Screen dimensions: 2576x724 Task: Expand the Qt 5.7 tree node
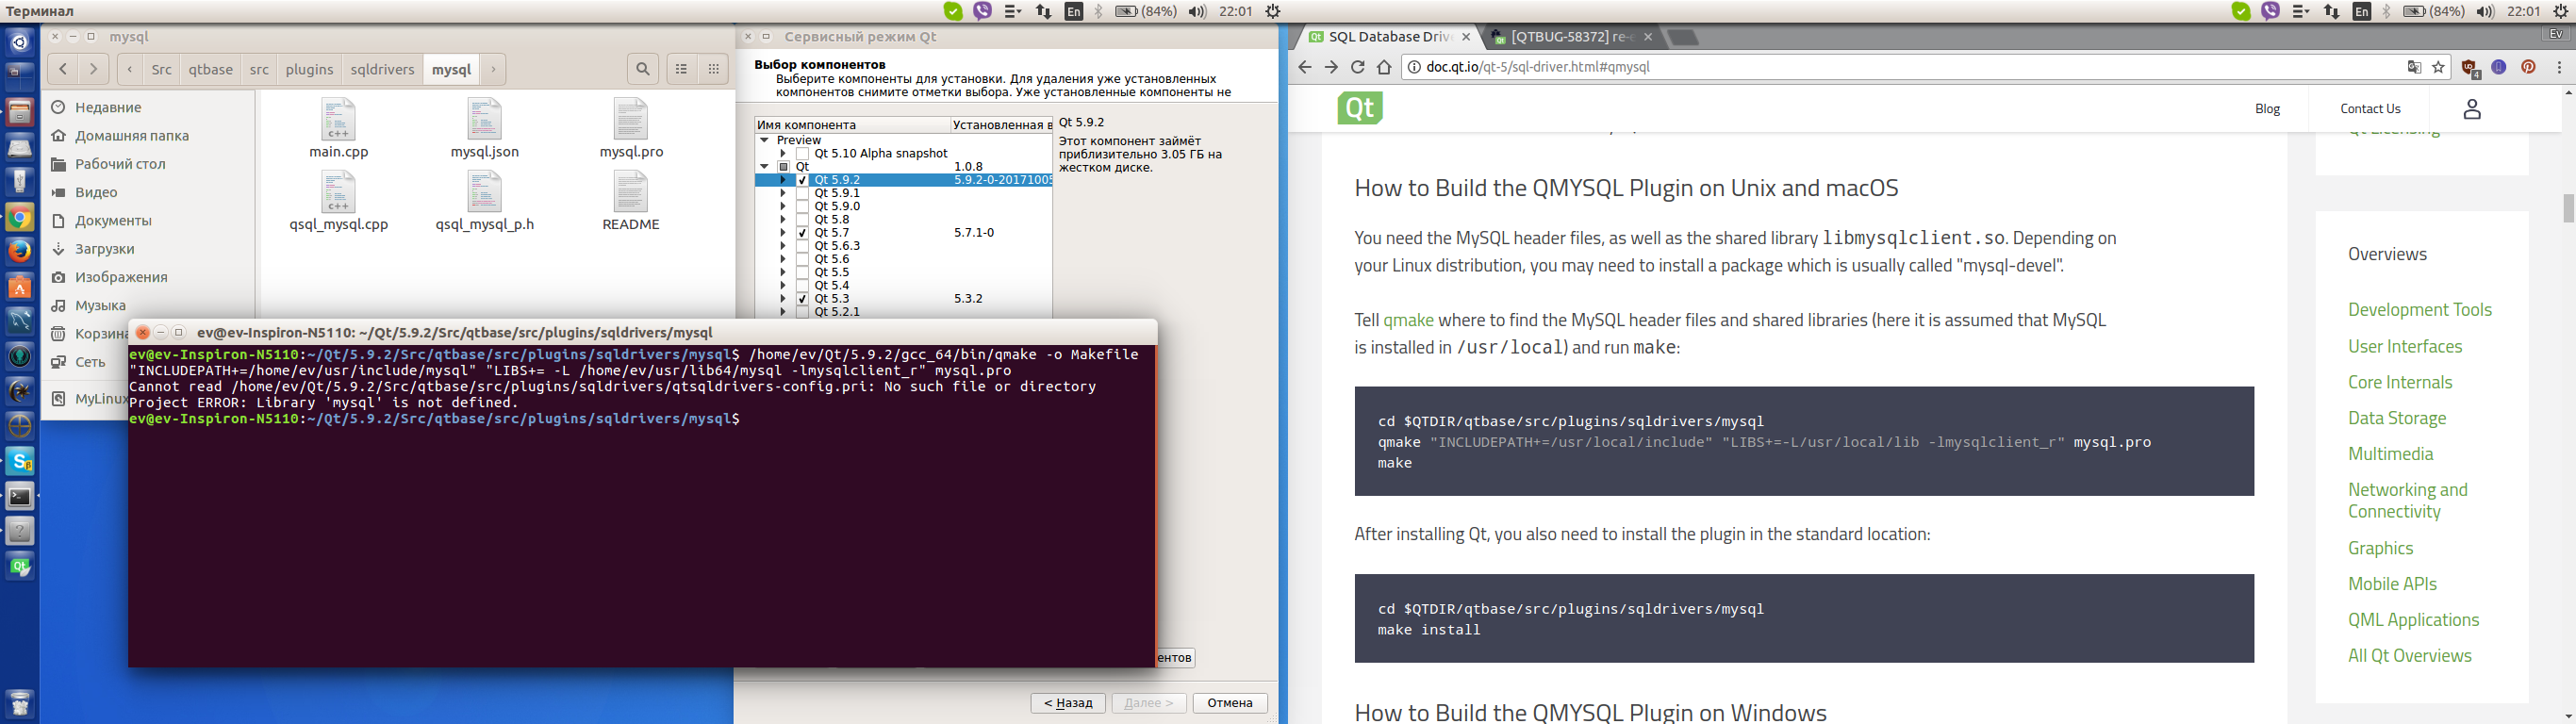pyautogui.click(x=783, y=232)
